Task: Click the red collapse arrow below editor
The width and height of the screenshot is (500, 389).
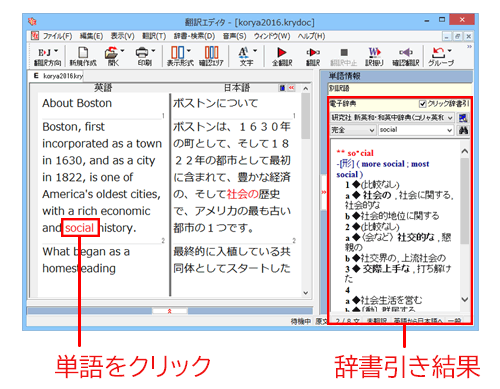Action: click(170, 311)
